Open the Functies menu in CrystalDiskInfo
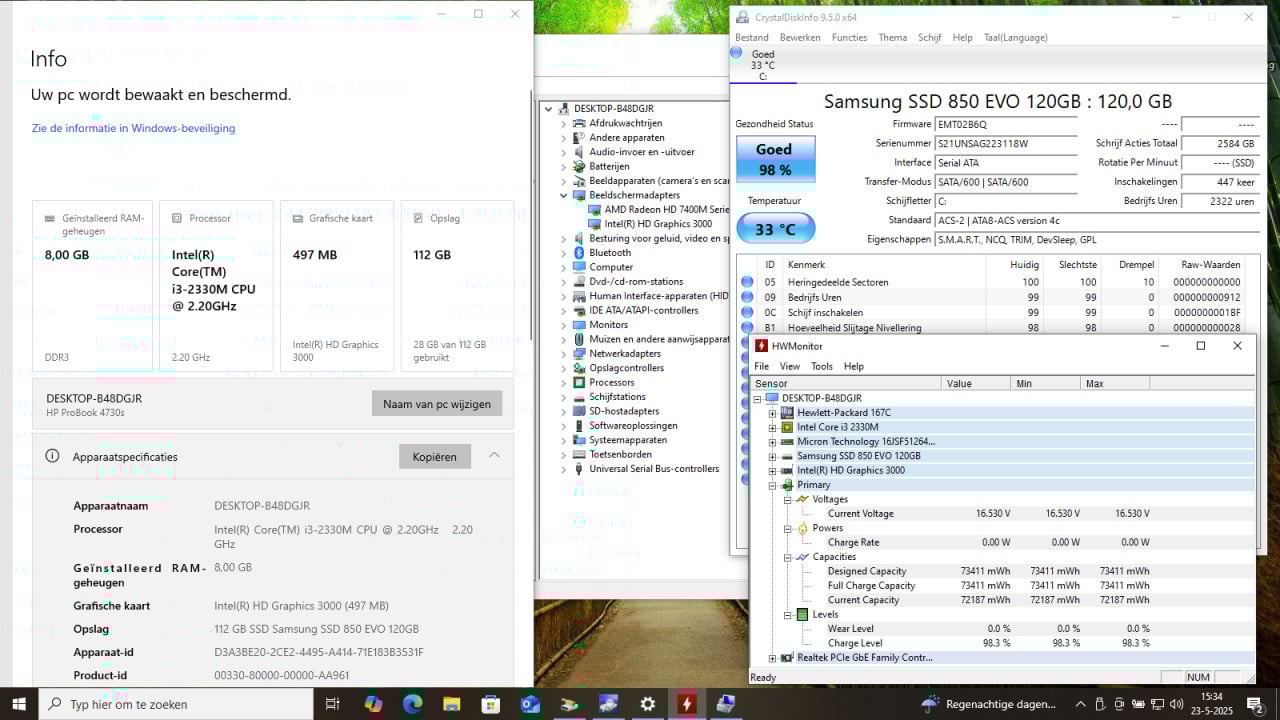This screenshot has width=1280, height=720. [x=849, y=38]
